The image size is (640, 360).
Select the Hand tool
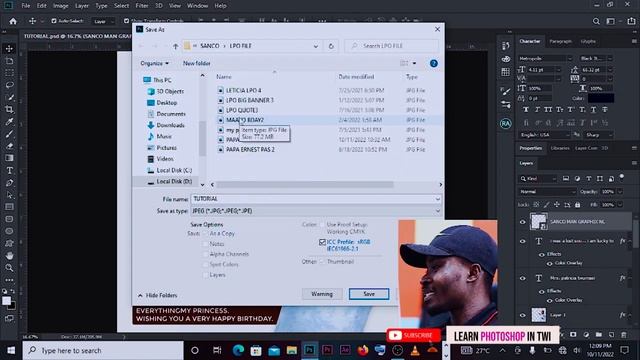coord(9,256)
